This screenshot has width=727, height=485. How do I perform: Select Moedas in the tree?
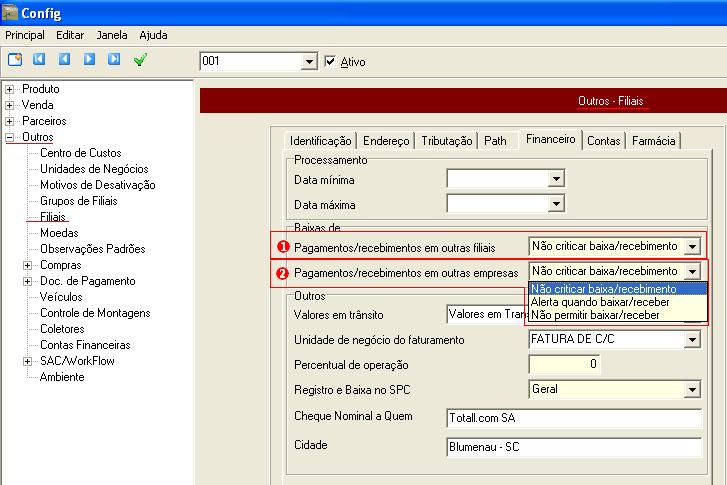tap(59, 233)
